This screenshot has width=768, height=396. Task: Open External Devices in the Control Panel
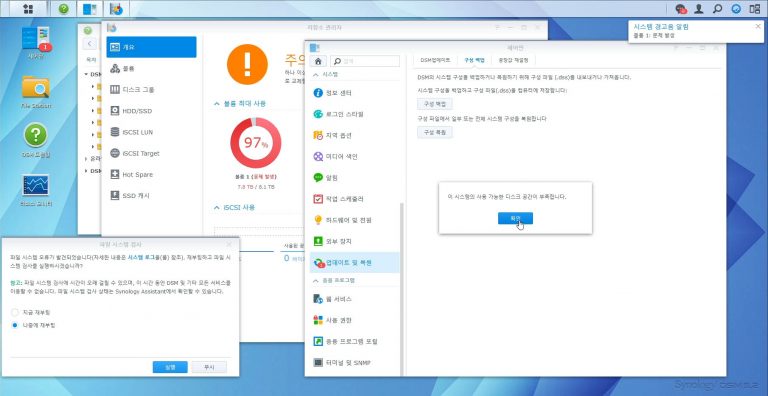click(x=355, y=241)
